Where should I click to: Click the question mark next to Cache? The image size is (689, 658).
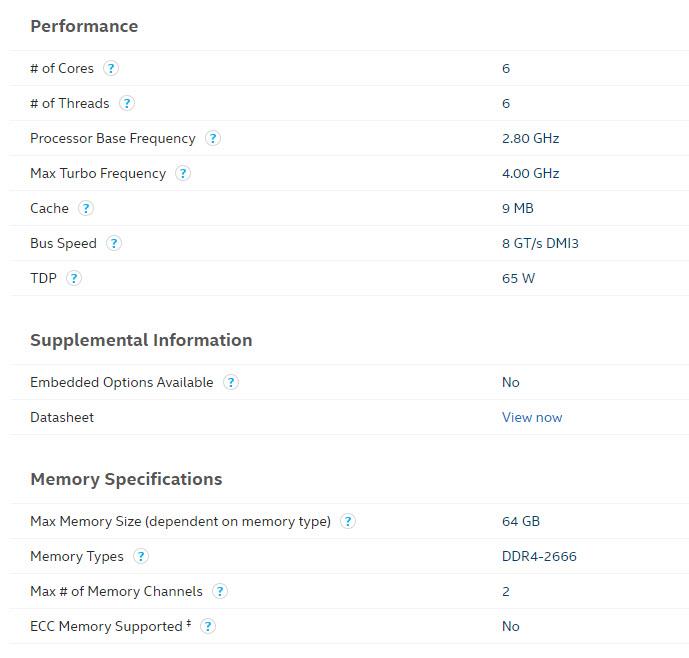point(86,208)
